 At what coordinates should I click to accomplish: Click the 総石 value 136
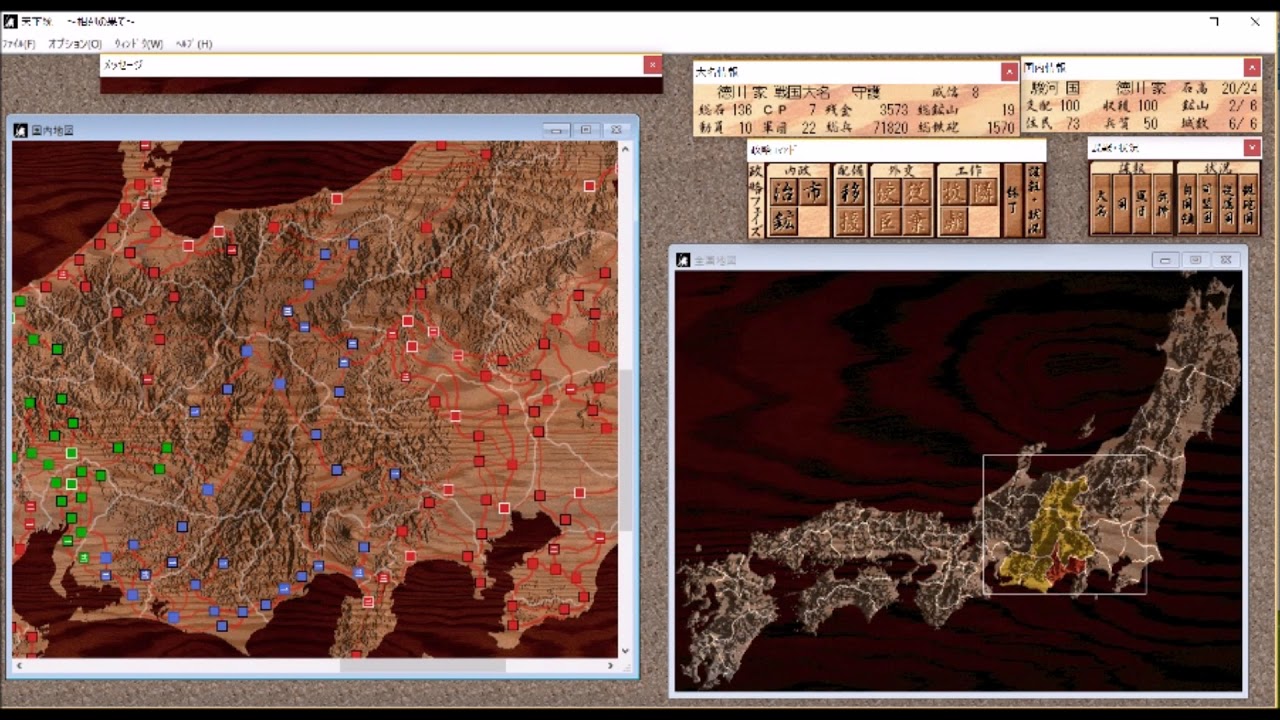(741, 110)
